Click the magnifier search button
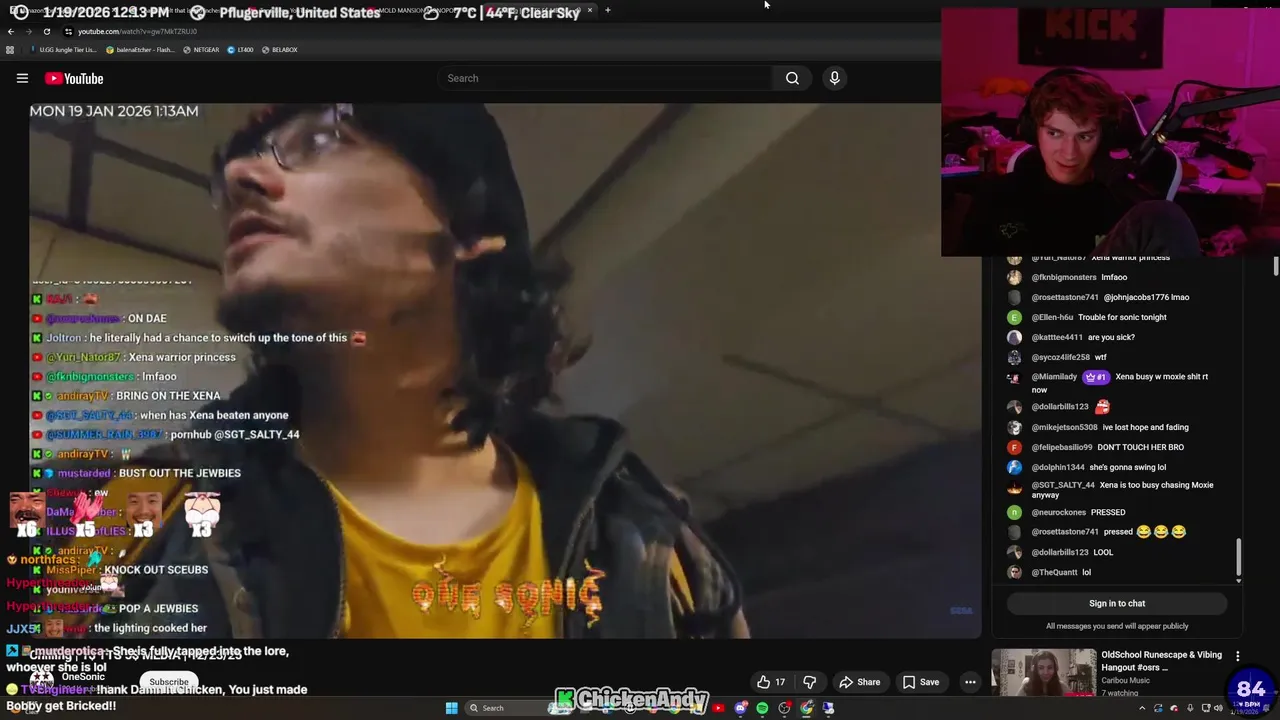Screen dimensions: 1280x720 [792, 78]
